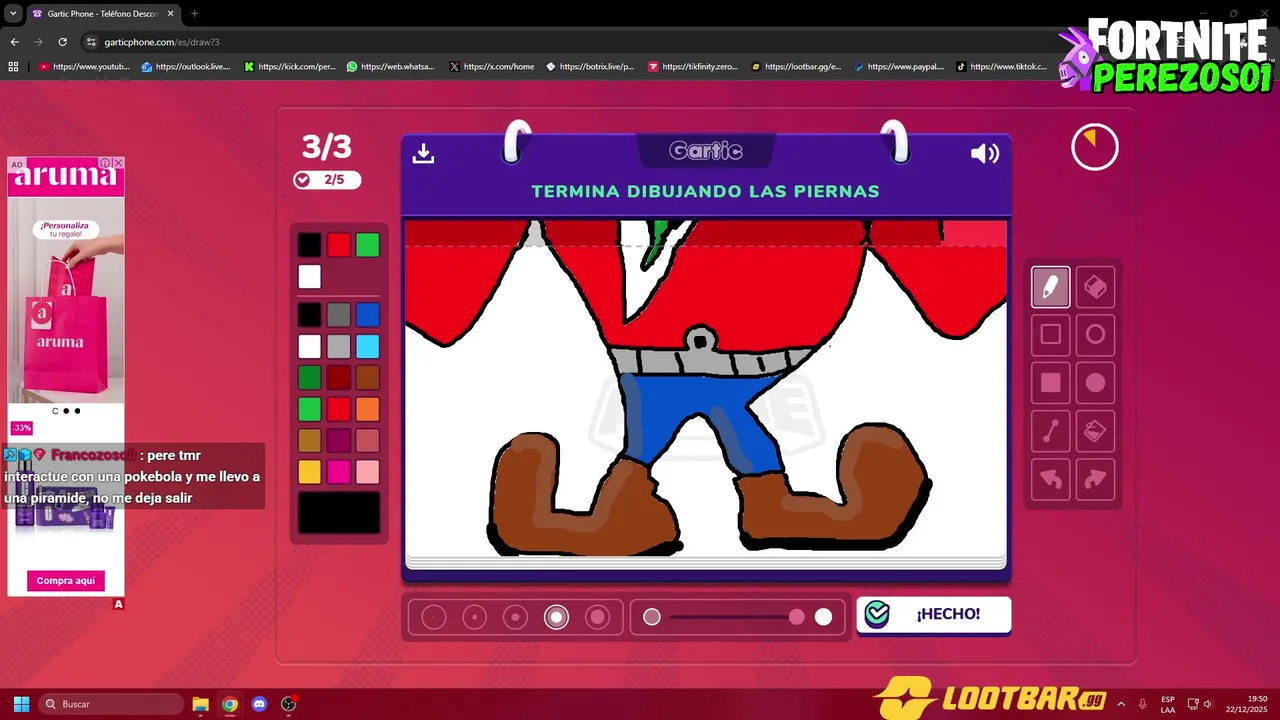Reload the Gartic Phone page
Viewport: 1280px width, 720px height.
(x=62, y=42)
